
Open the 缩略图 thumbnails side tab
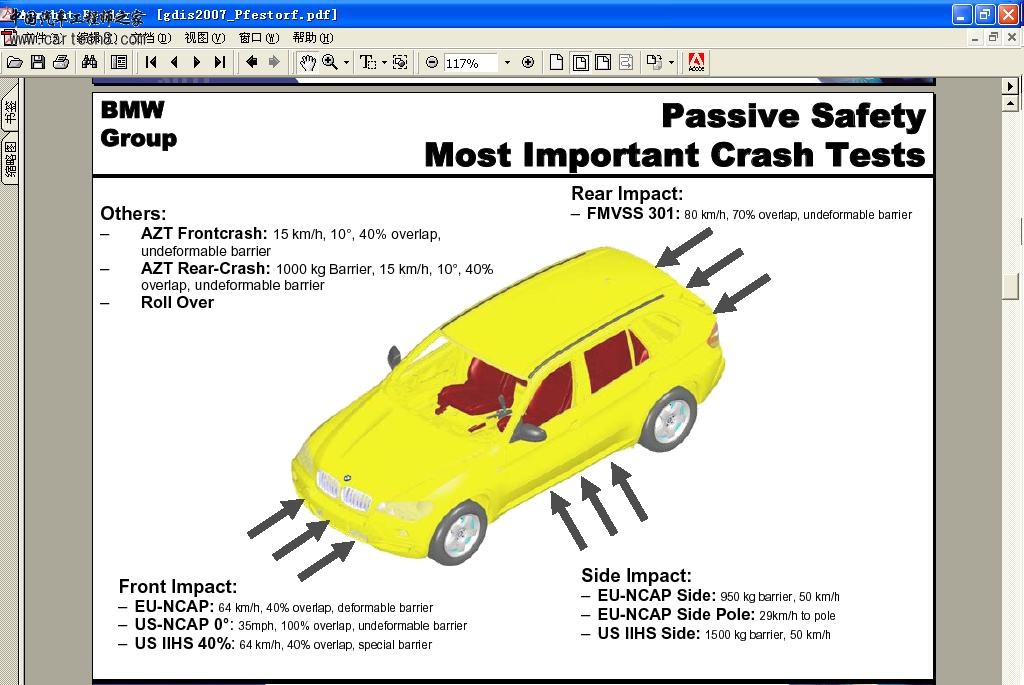click(x=10, y=159)
